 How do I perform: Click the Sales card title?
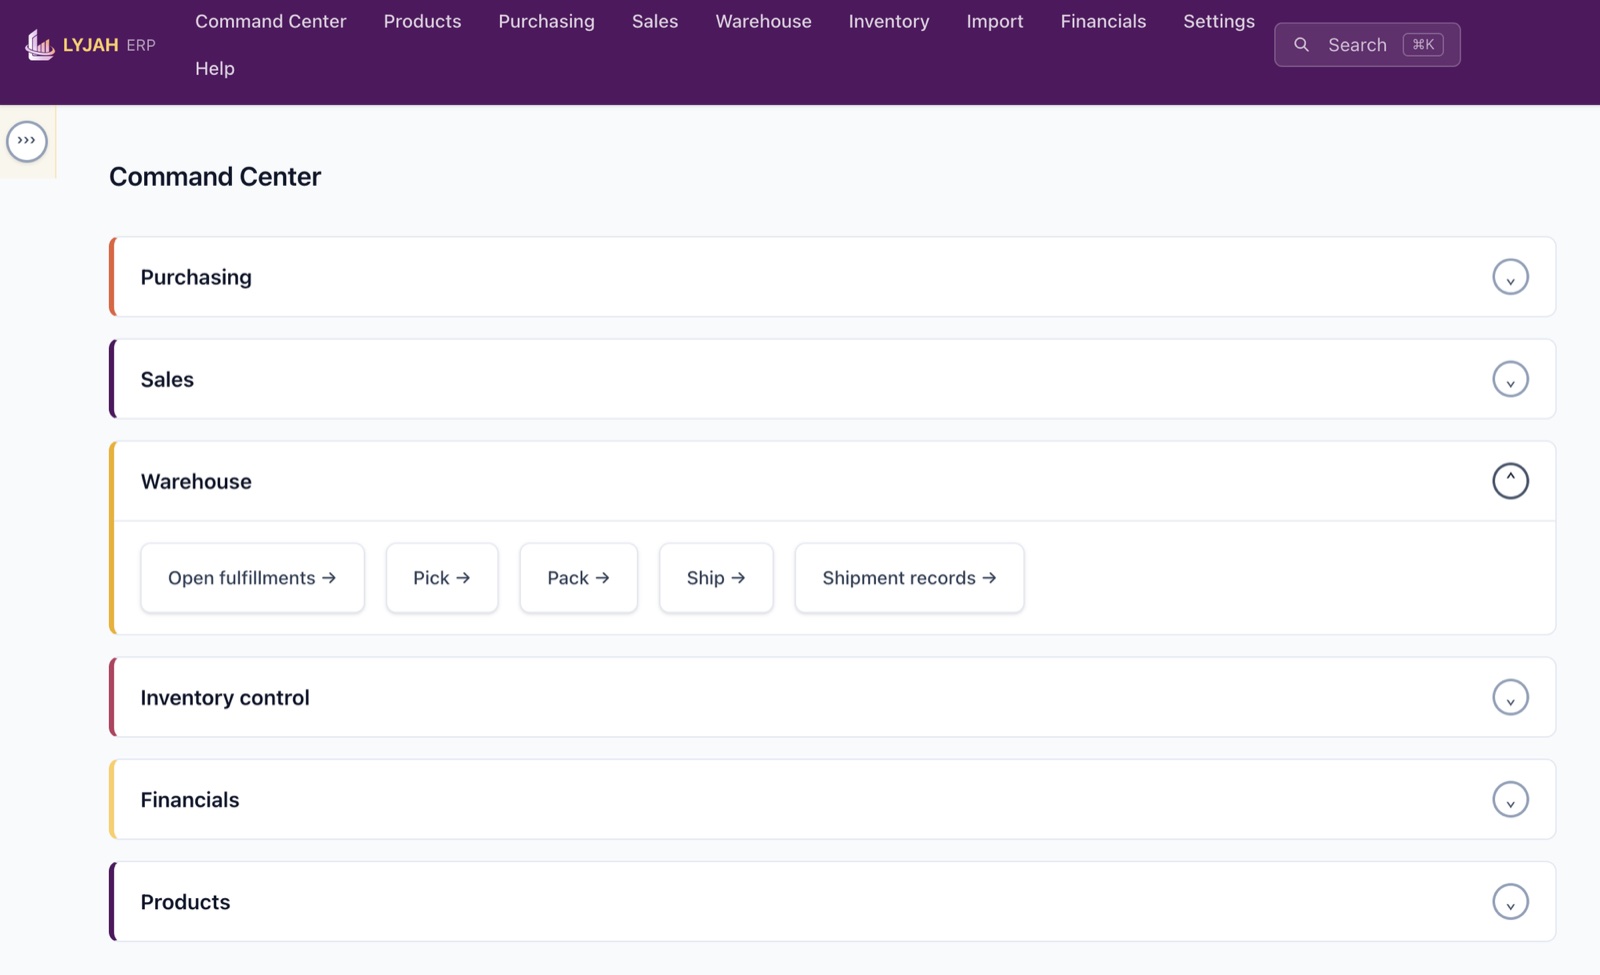[x=167, y=379]
